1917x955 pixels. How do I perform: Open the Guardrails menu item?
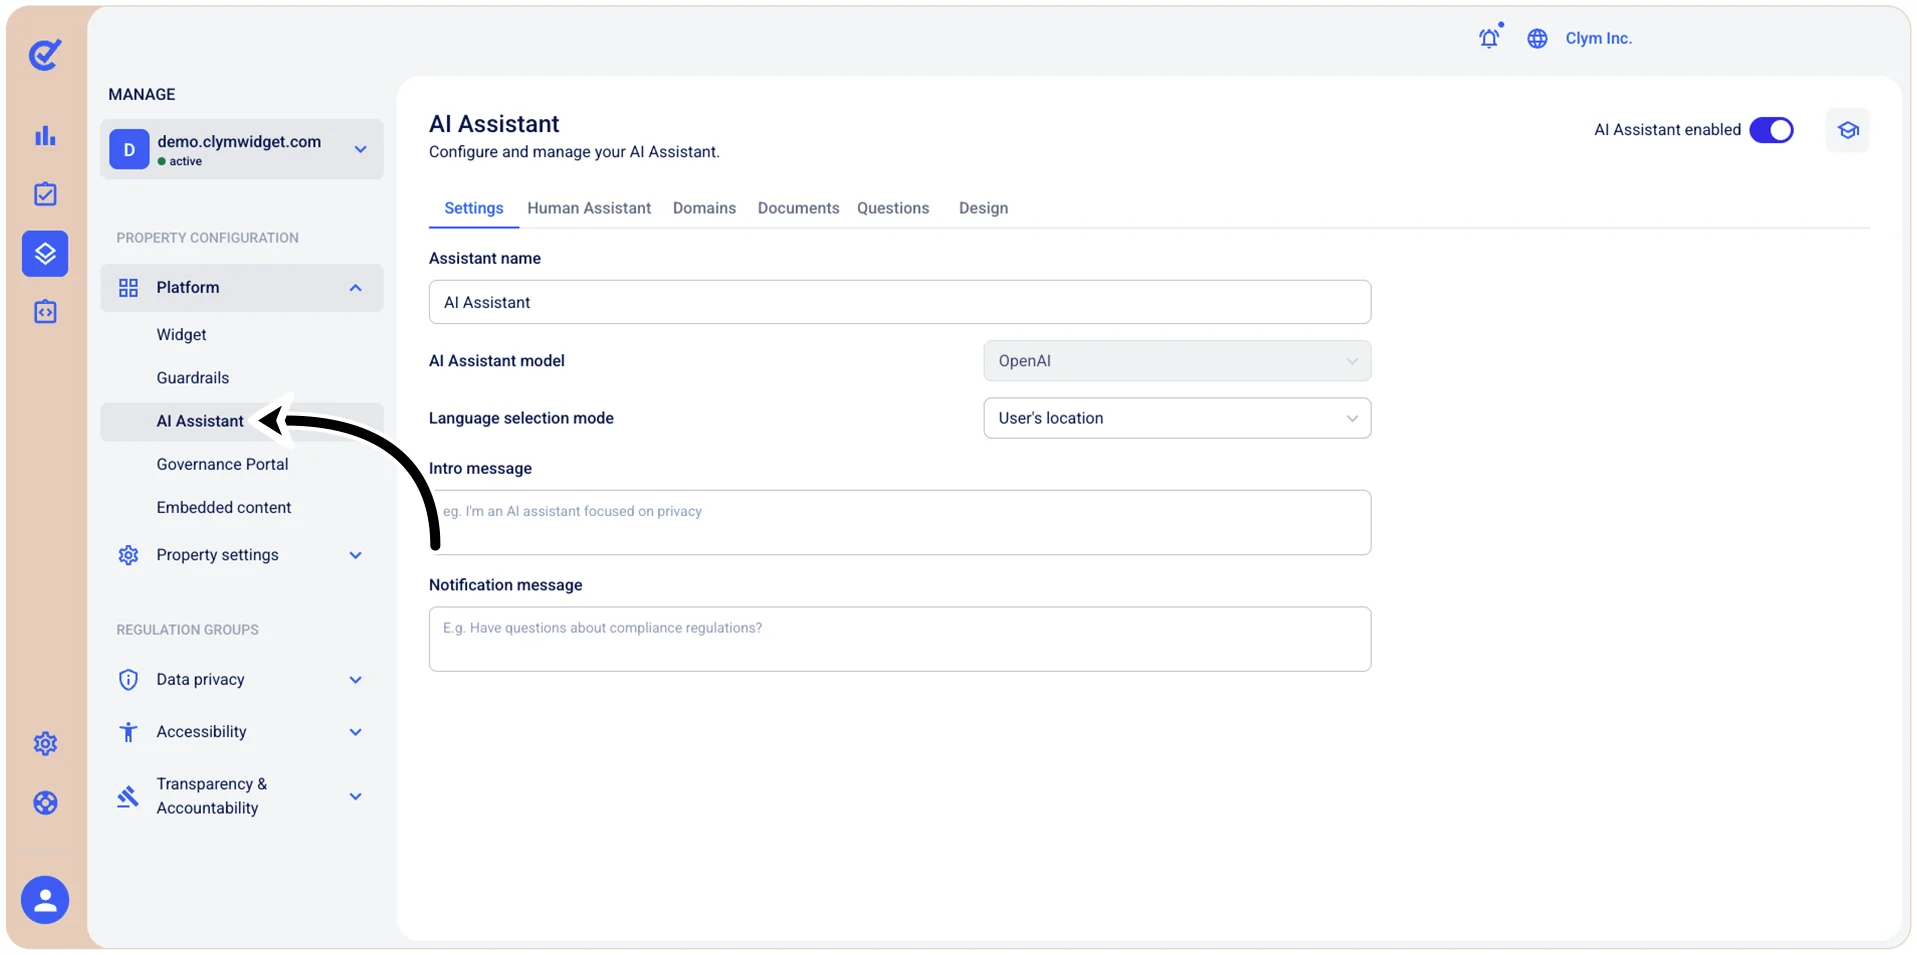(x=193, y=378)
